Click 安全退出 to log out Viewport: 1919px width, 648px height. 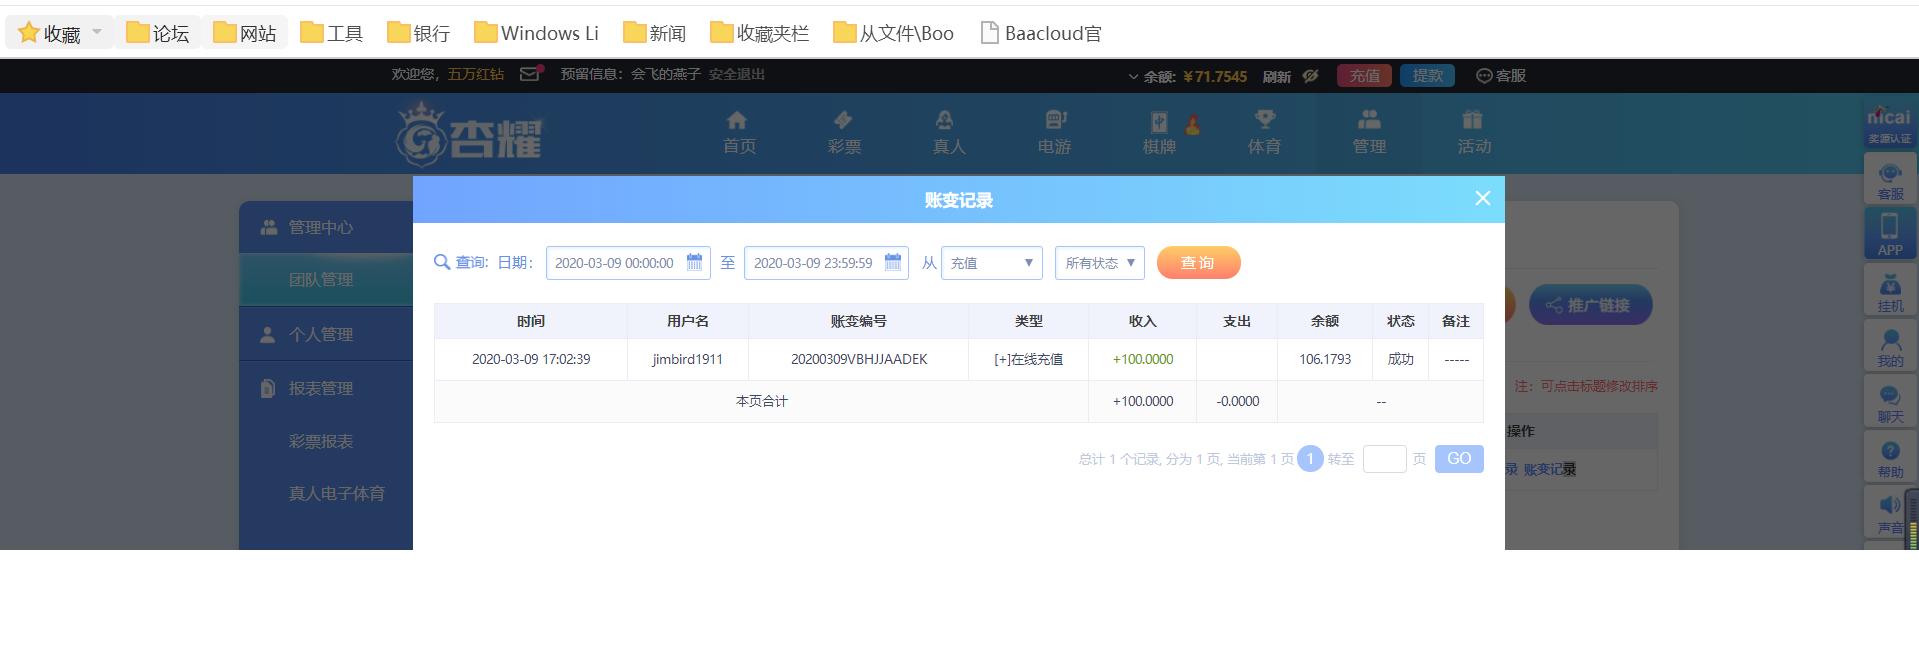coord(736,74)
